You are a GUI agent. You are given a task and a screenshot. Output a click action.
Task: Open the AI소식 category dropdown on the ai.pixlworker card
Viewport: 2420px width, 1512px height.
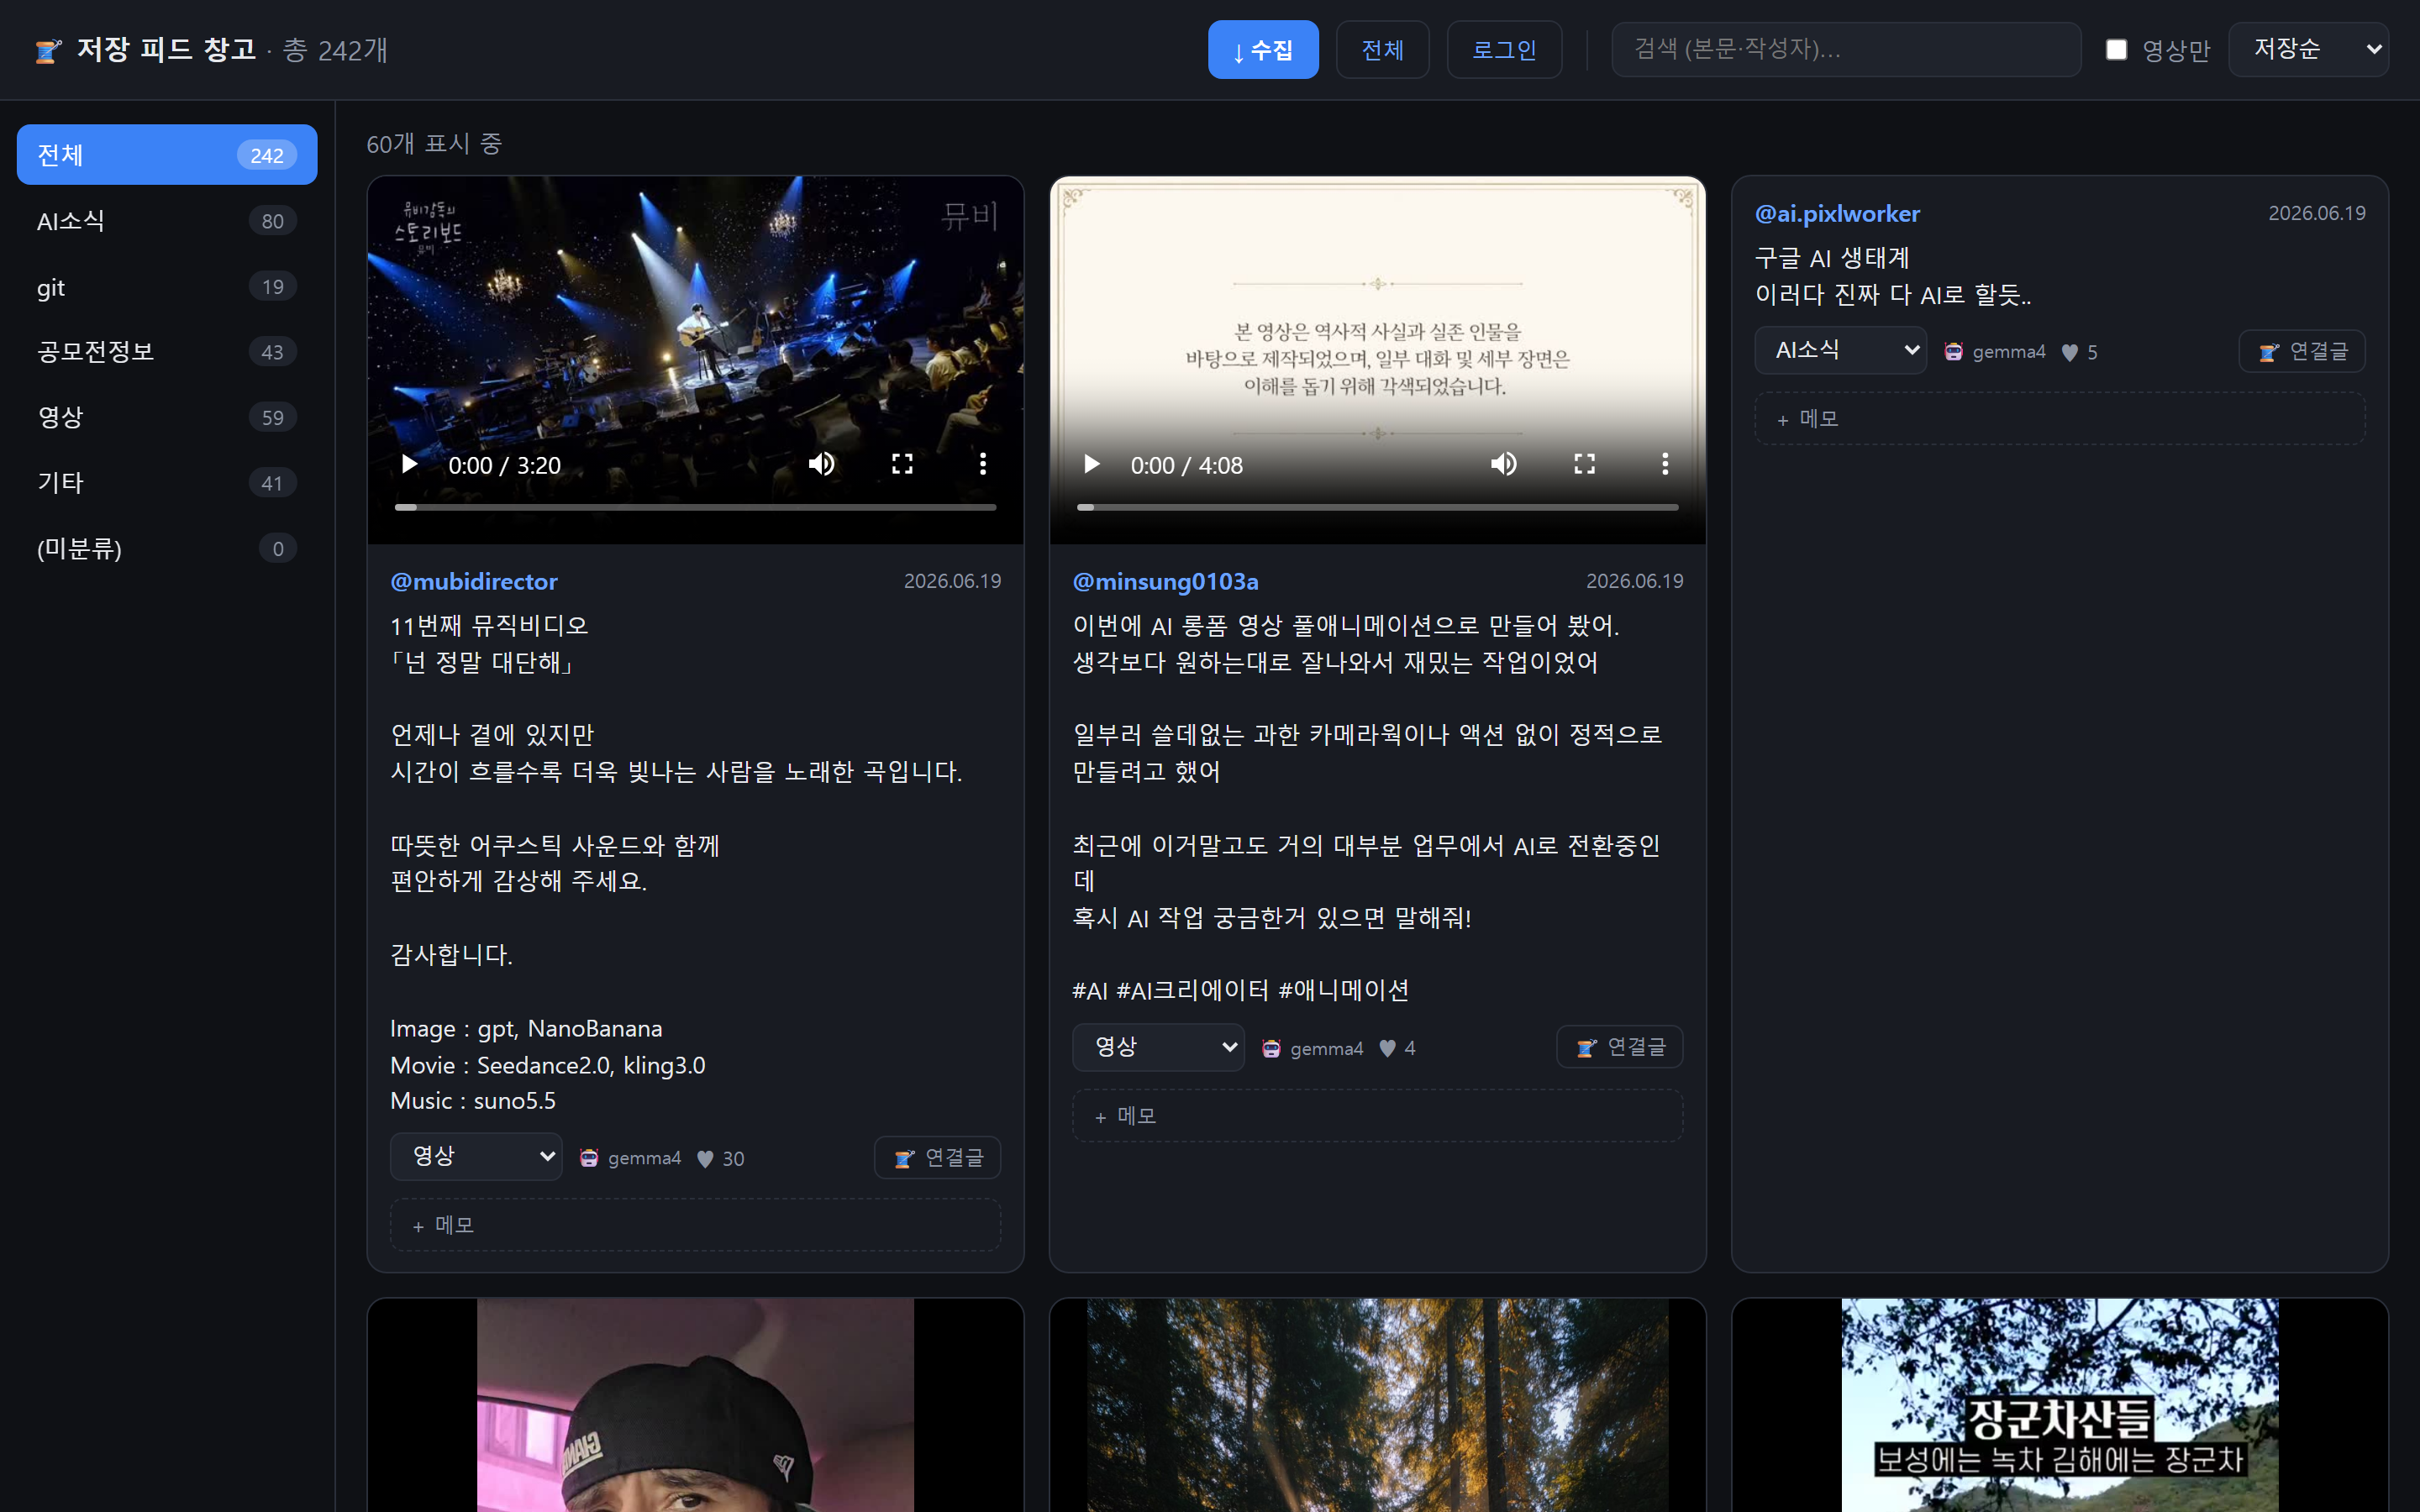[x=1840, y=350]
